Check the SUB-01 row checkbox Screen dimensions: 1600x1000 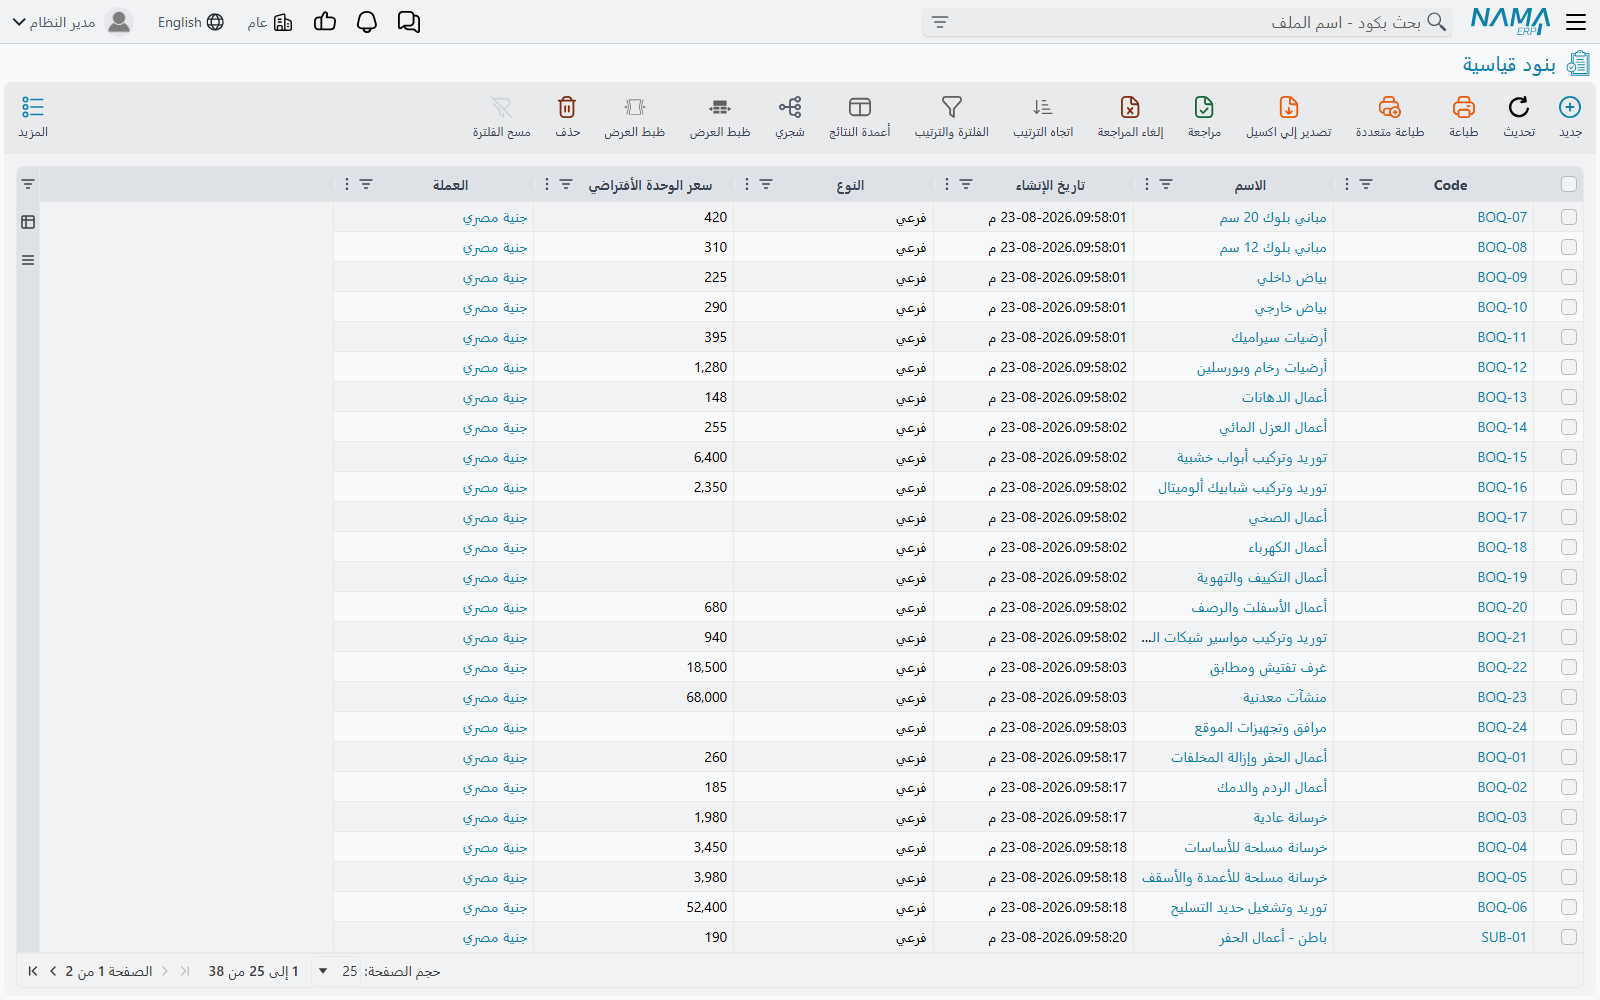pyautogui.click(x=1569, y=937)
